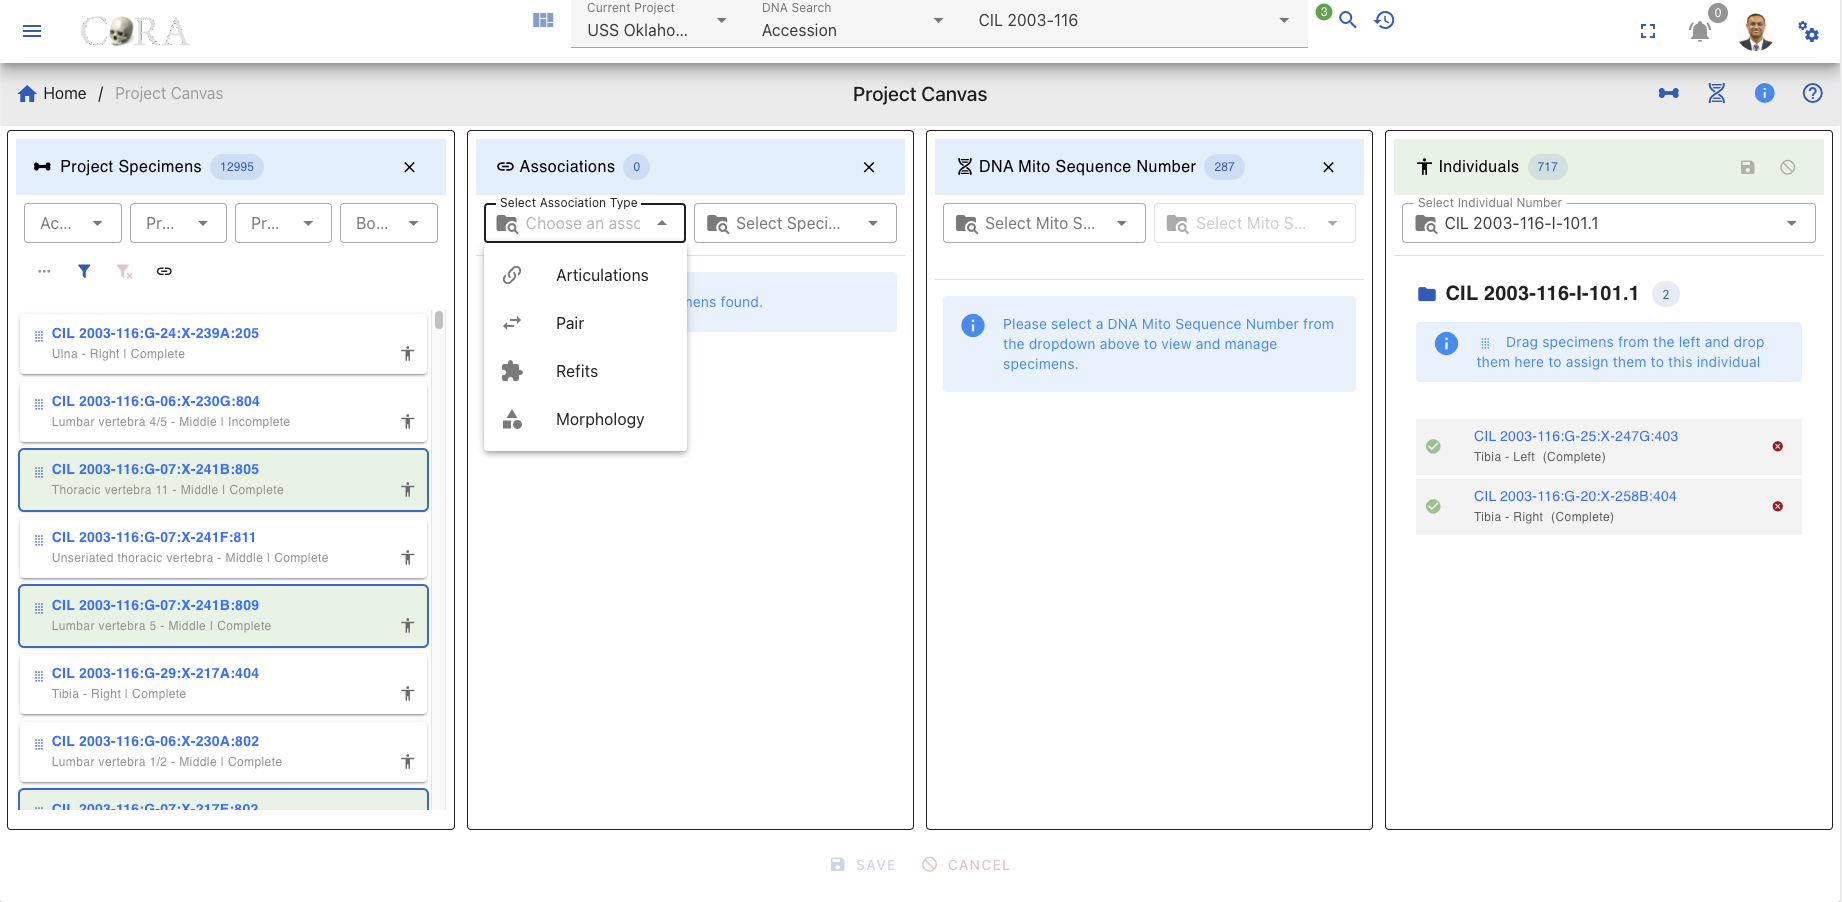
Task: Open the Bo... filter dropdown
Action: pos(389,223)
